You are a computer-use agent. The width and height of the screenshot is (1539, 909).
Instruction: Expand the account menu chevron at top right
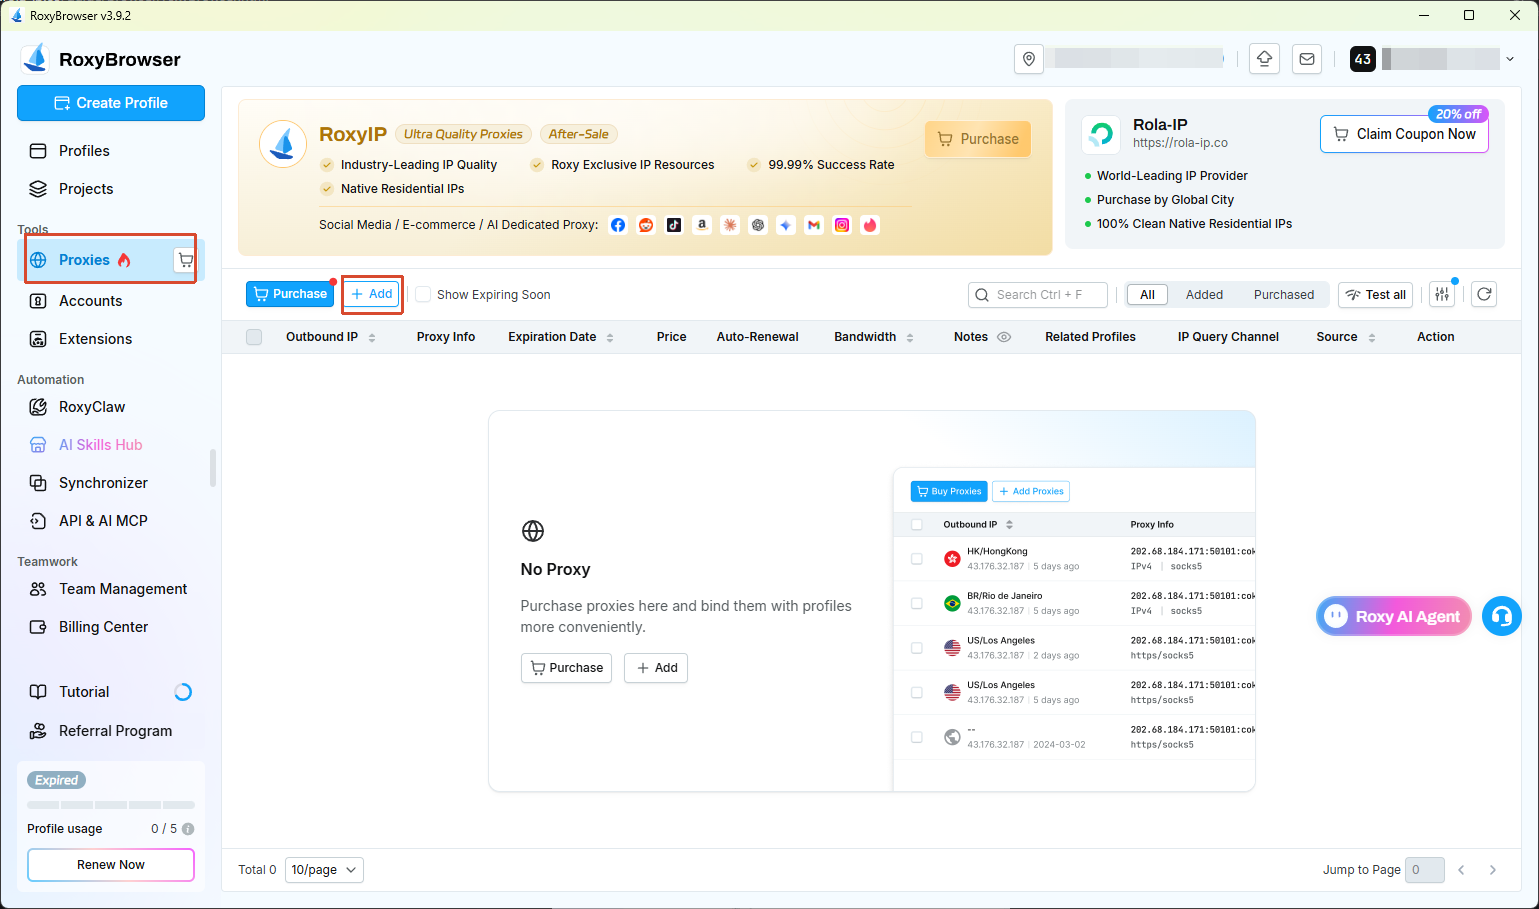(1510, 59)
